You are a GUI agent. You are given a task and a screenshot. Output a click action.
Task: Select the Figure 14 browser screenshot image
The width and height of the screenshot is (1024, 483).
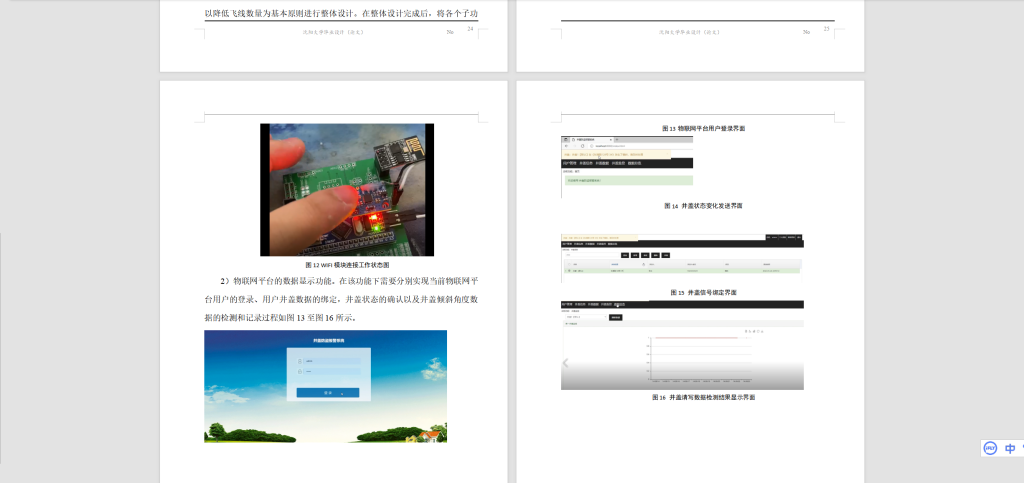[x=627, y=166]
